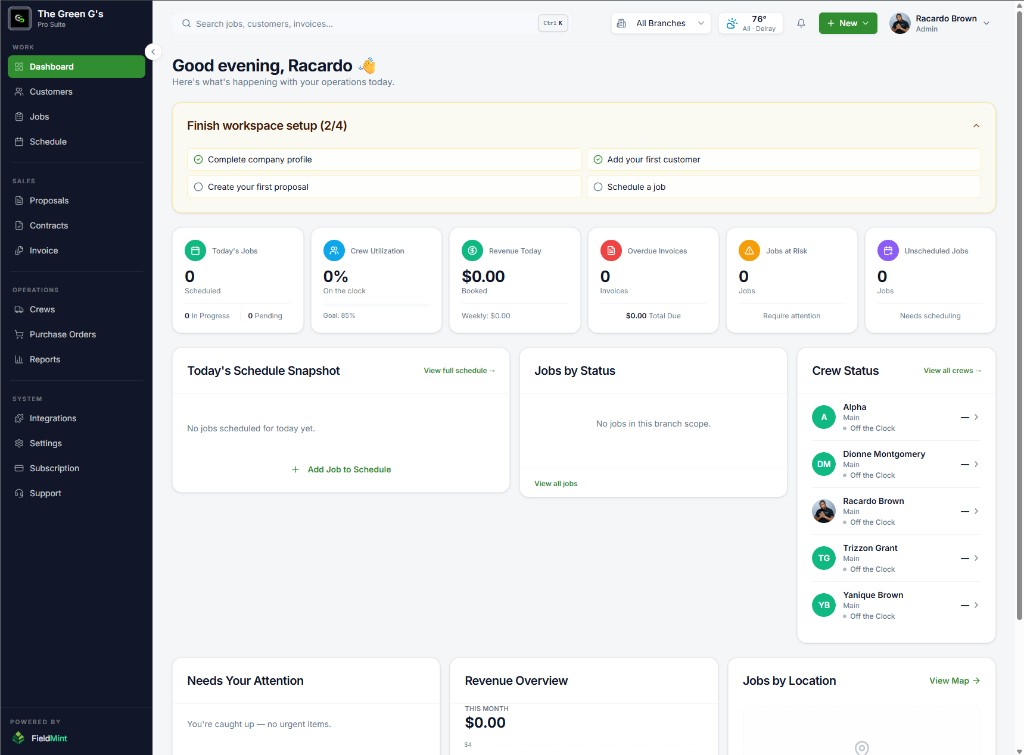Open Jobs in the sidebar
The width and height of the screenshot is (1024, 755).
tap(76, 116)
